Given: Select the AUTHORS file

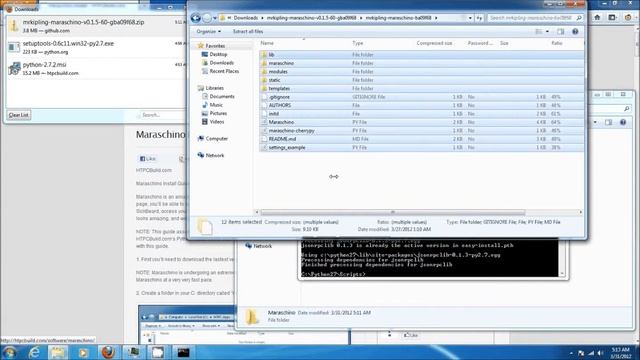Looking at the screenshot, I should coord(421,105).
